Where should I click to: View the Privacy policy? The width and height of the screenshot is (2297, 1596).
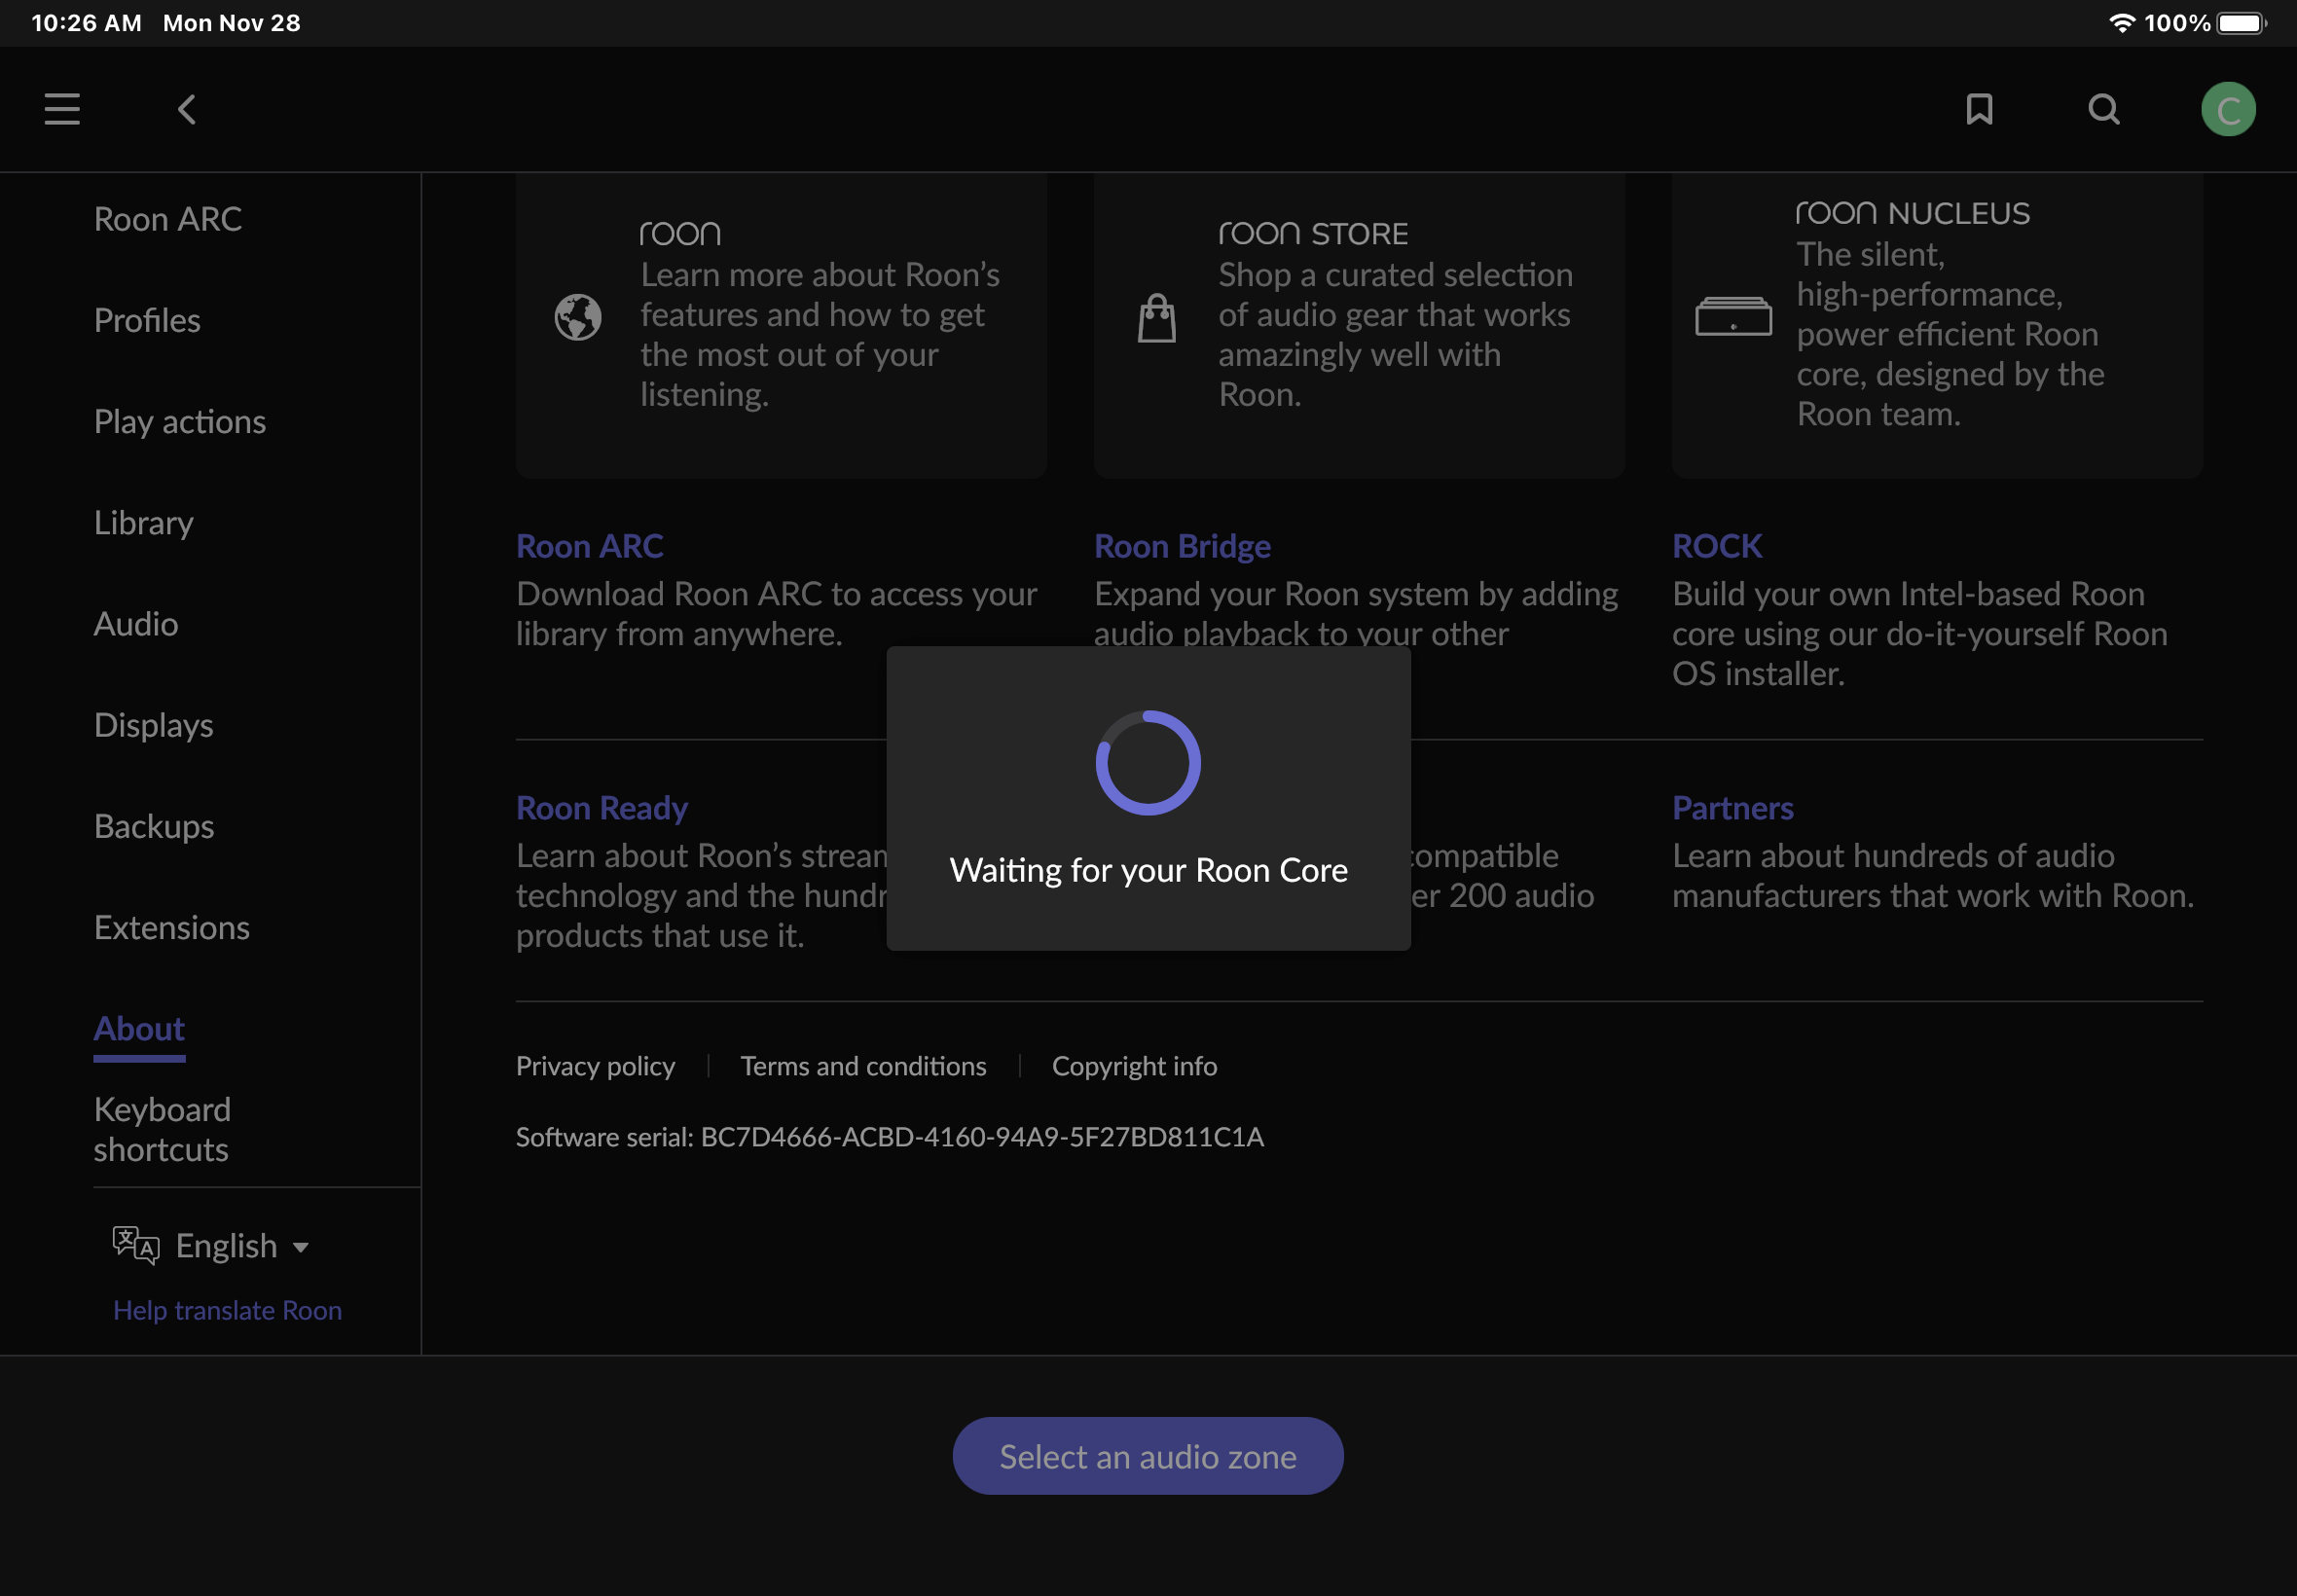point(595,1066)
